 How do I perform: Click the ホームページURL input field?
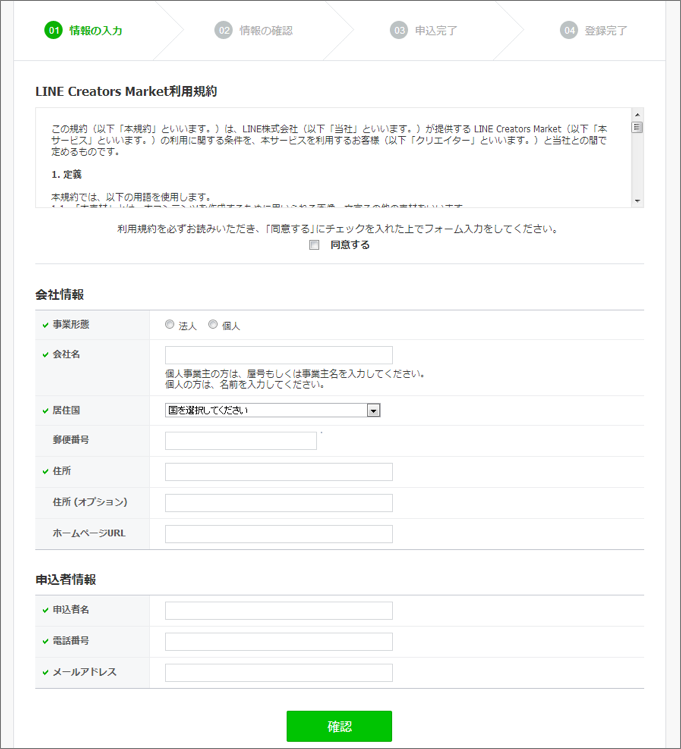click(278, 534)
